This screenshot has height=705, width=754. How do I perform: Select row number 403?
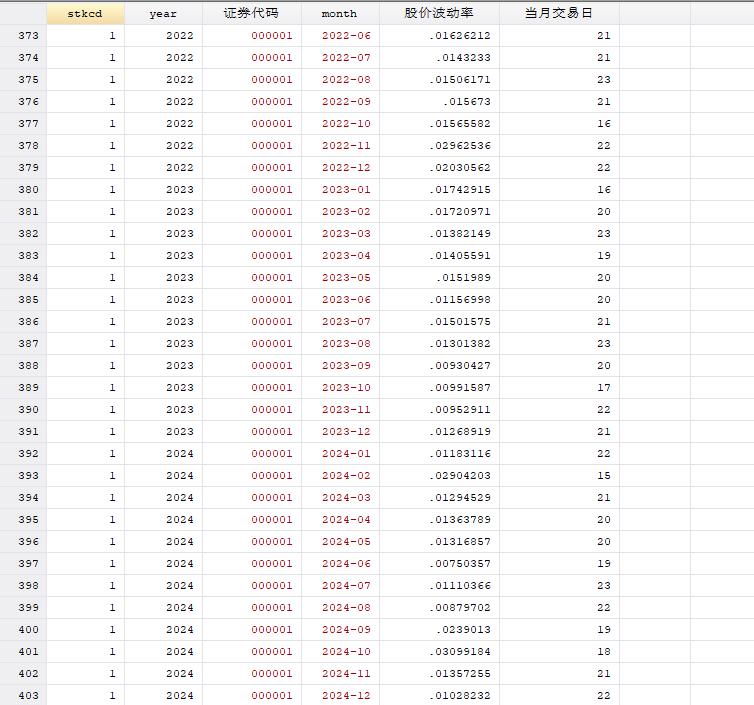click(x=23, y=695)
